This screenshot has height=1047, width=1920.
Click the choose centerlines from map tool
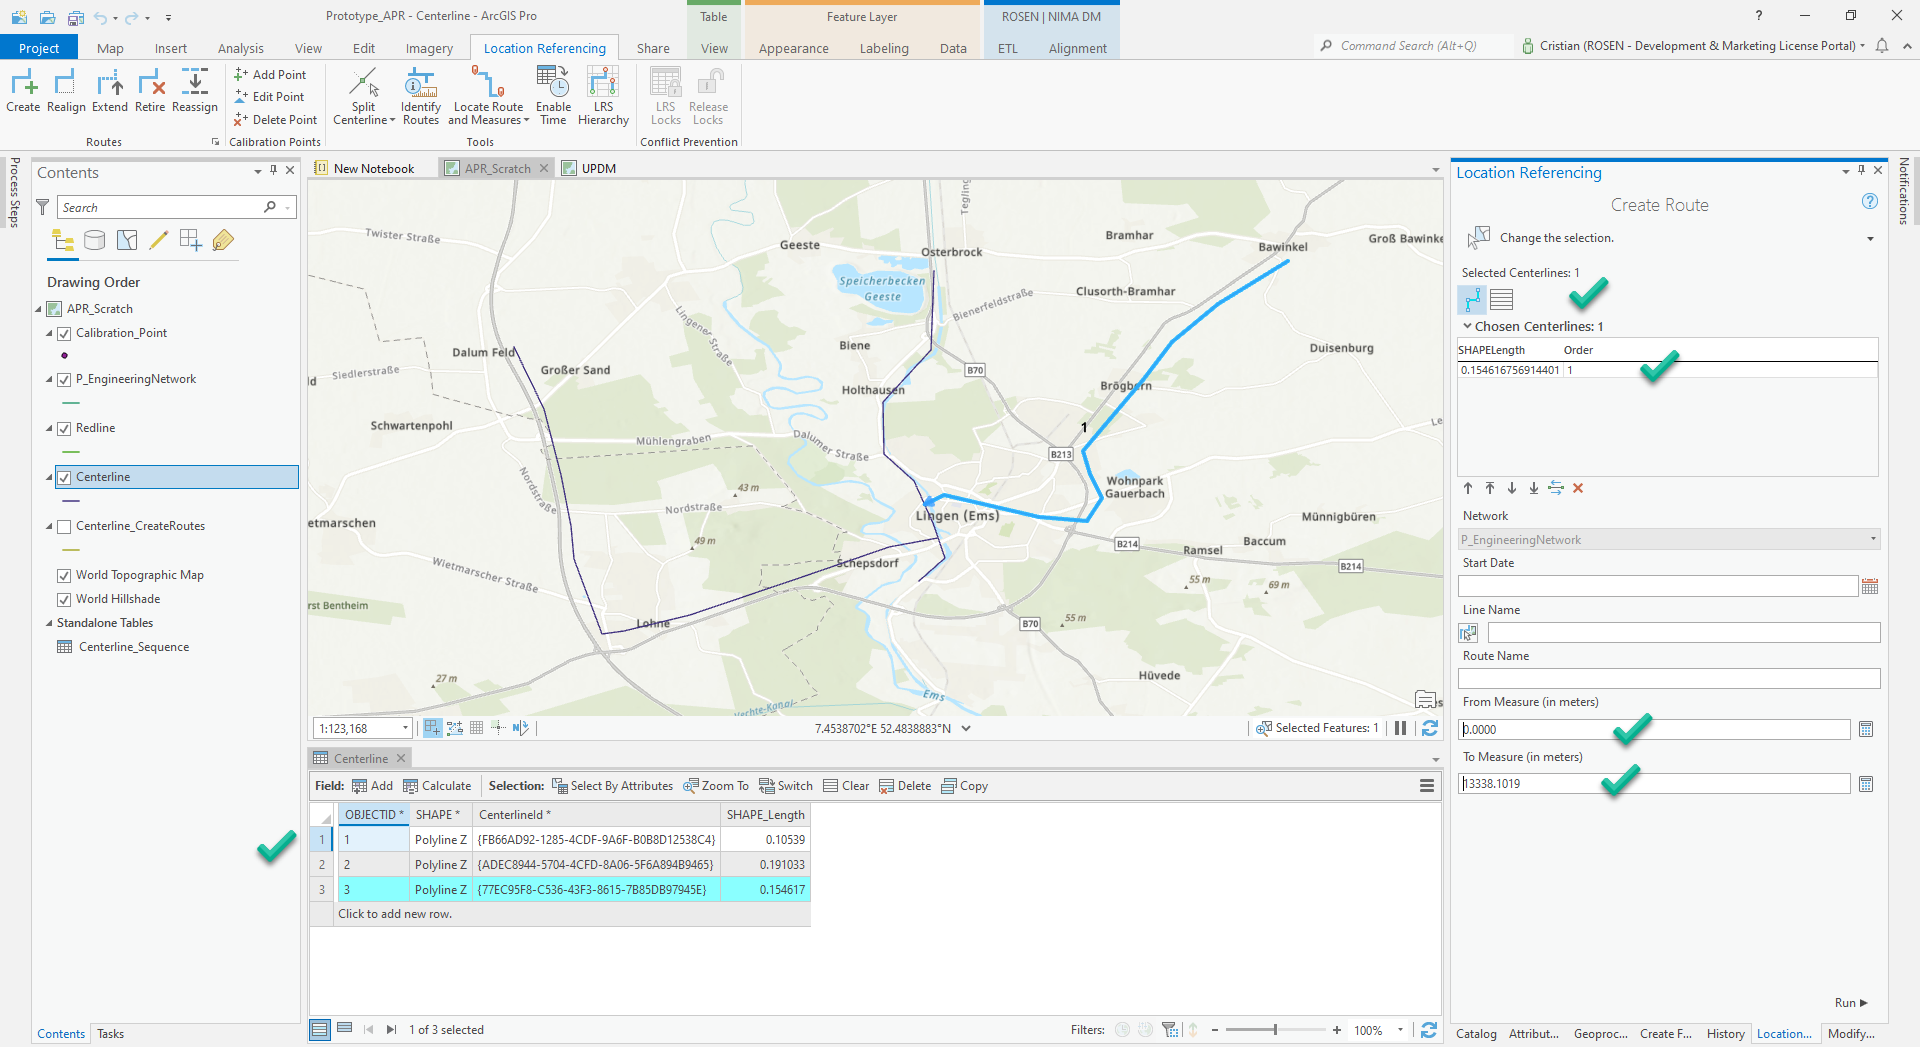1472,299
